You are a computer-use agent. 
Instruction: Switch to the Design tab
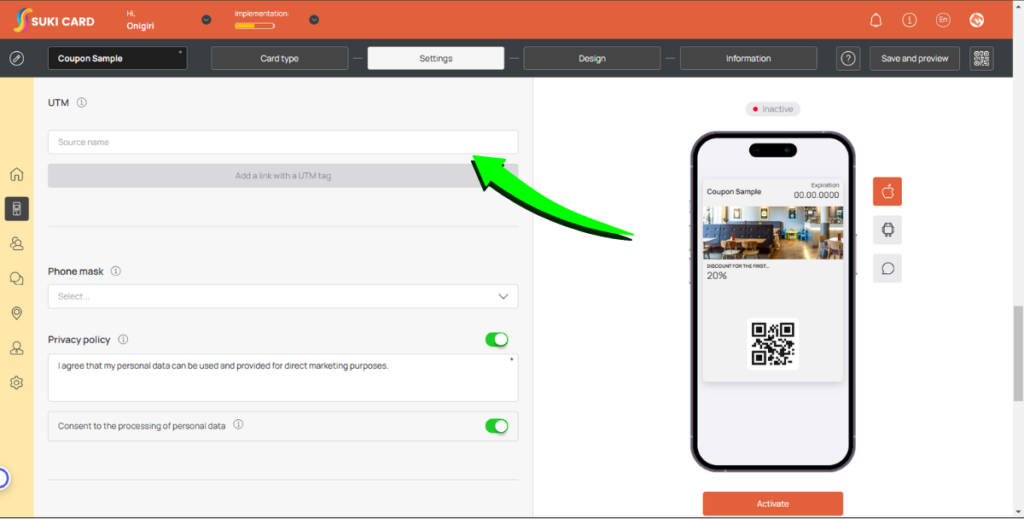click(592, 59)
